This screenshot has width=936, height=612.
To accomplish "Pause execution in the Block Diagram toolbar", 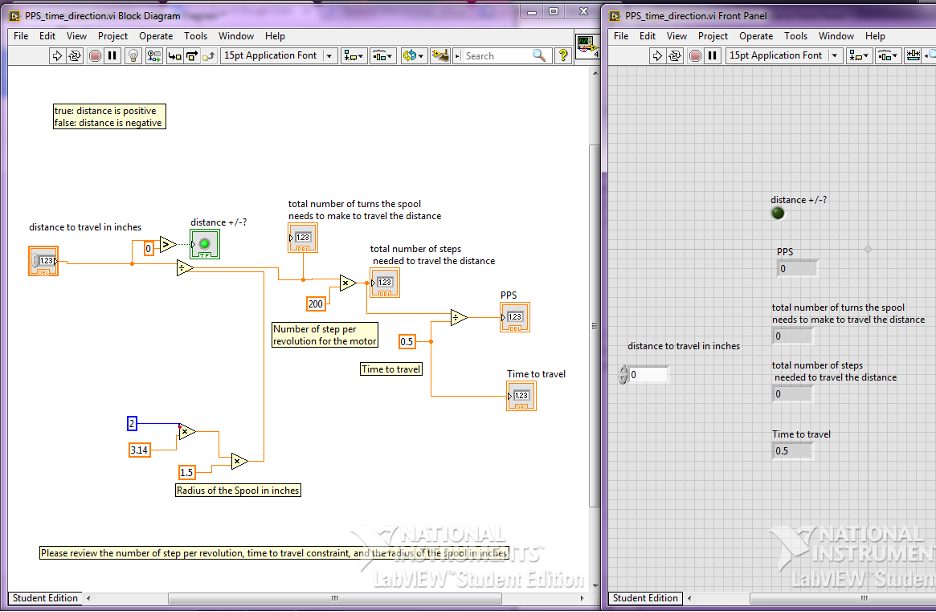I will [x=112, y=56].
